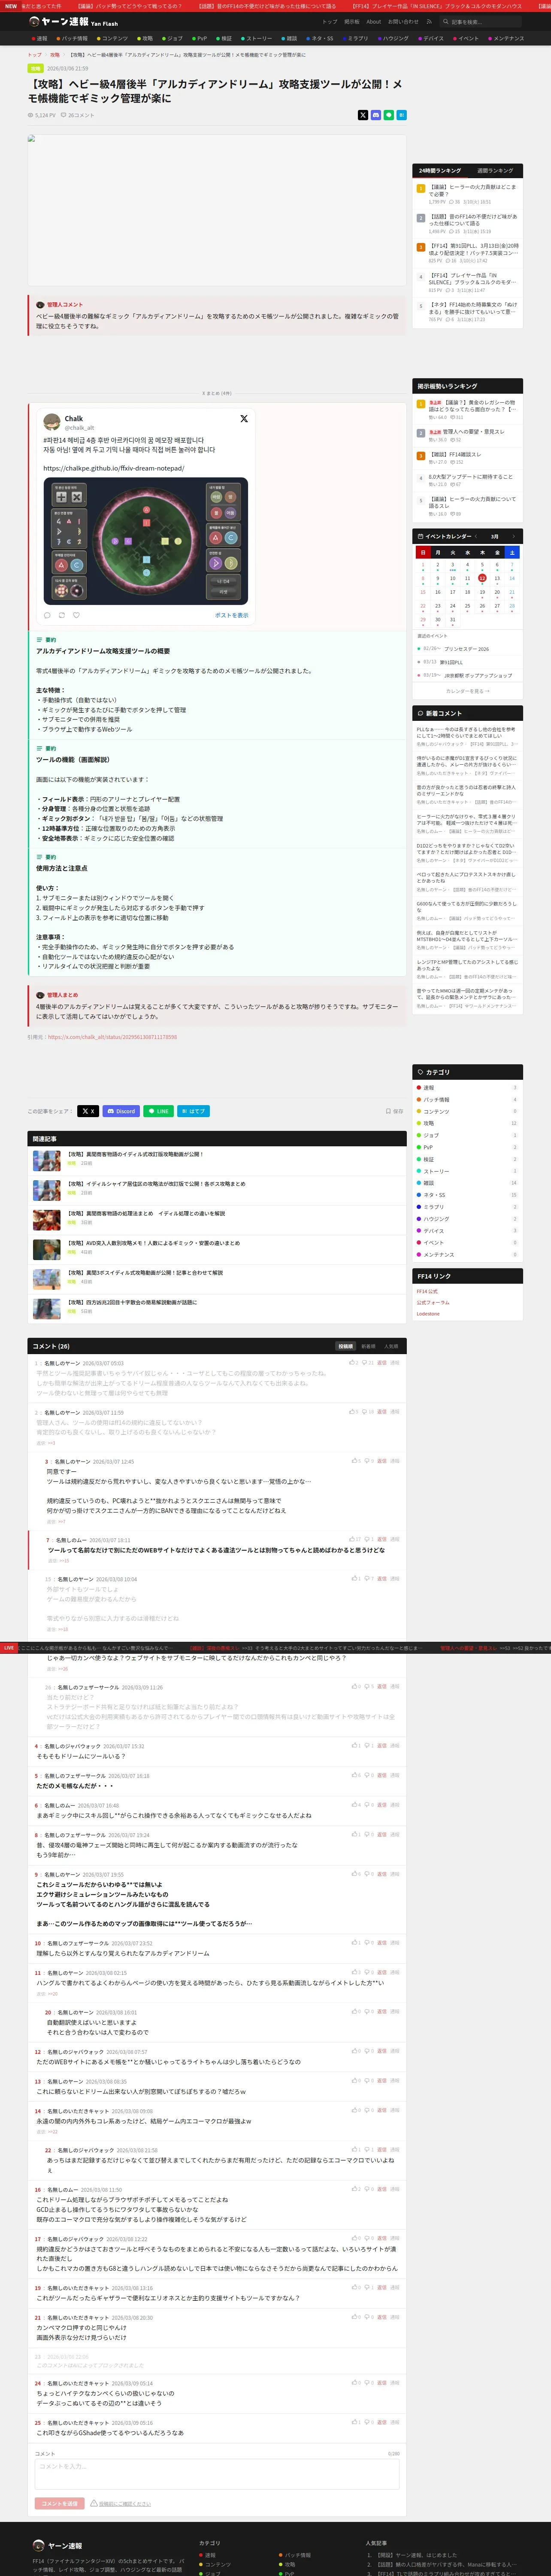
Task: Click X button in この記事をシェア row
Action: pyautogui.click(x=88, y=1111)
